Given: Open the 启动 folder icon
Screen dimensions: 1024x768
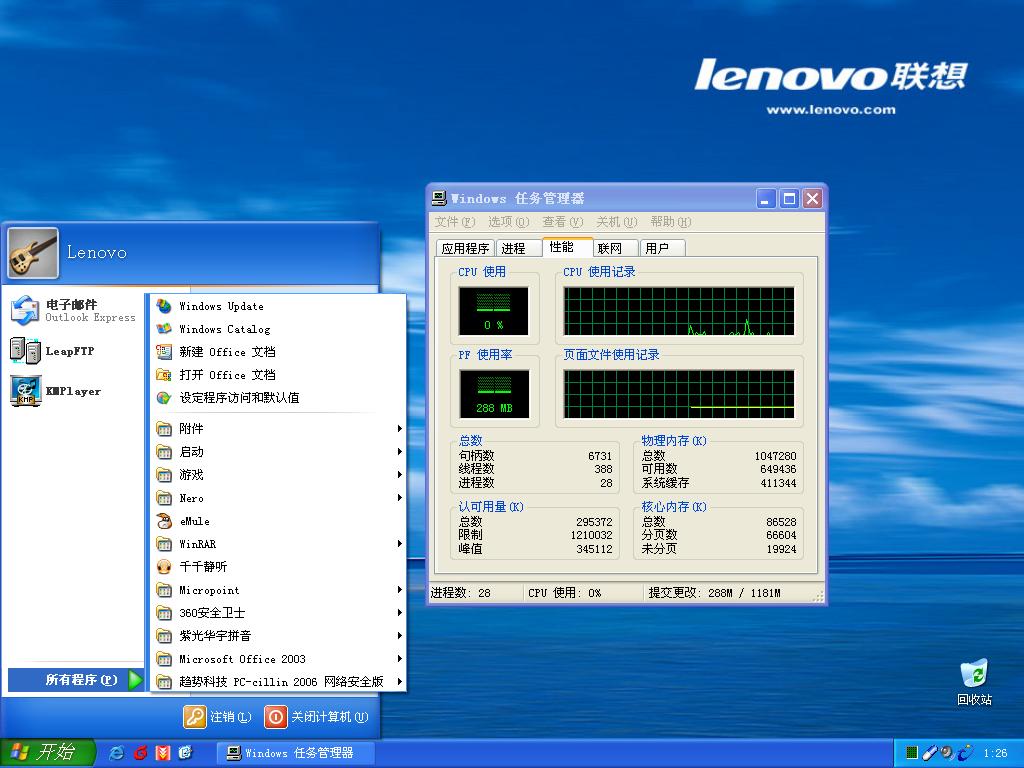Looking at the screenshot, I should [x=164, y=452].
